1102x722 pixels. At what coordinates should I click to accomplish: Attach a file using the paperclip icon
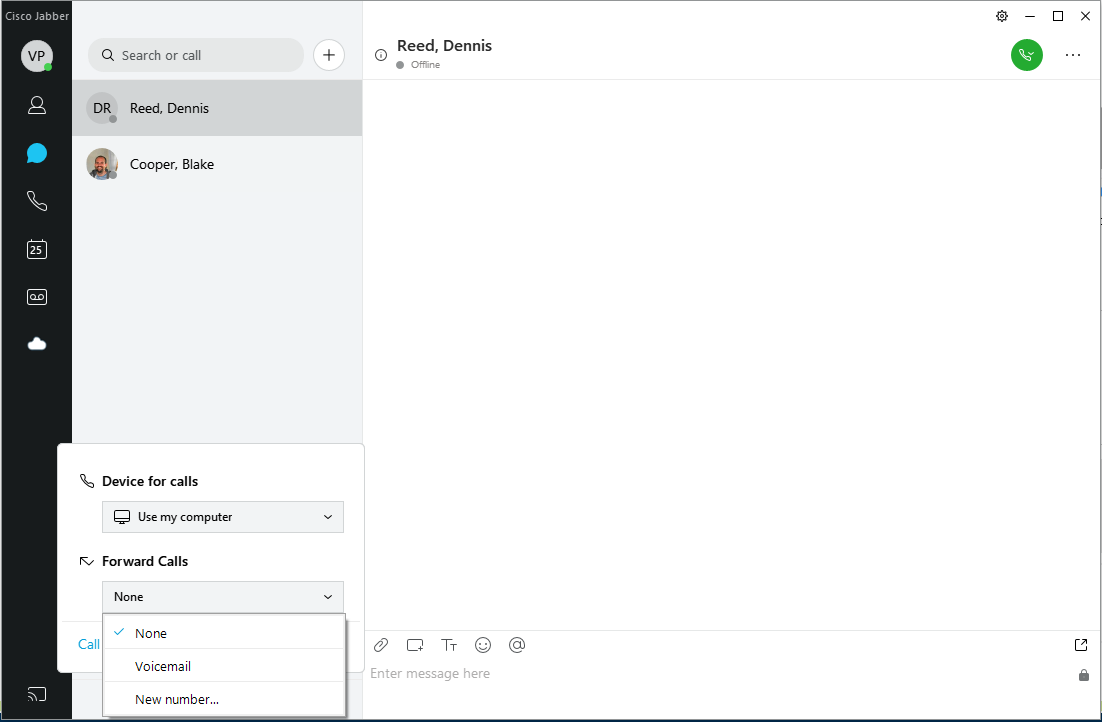click(x=380, y=645)
